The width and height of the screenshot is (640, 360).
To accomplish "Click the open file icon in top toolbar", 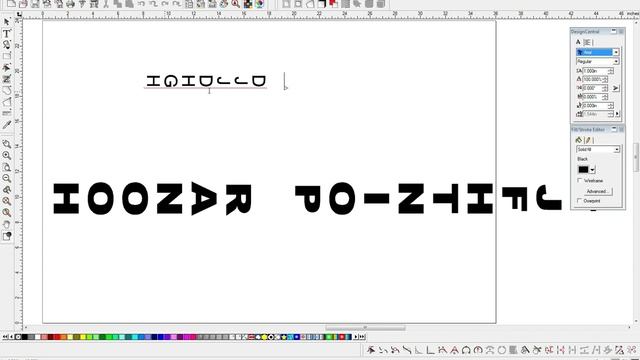I will coord(23,4).
